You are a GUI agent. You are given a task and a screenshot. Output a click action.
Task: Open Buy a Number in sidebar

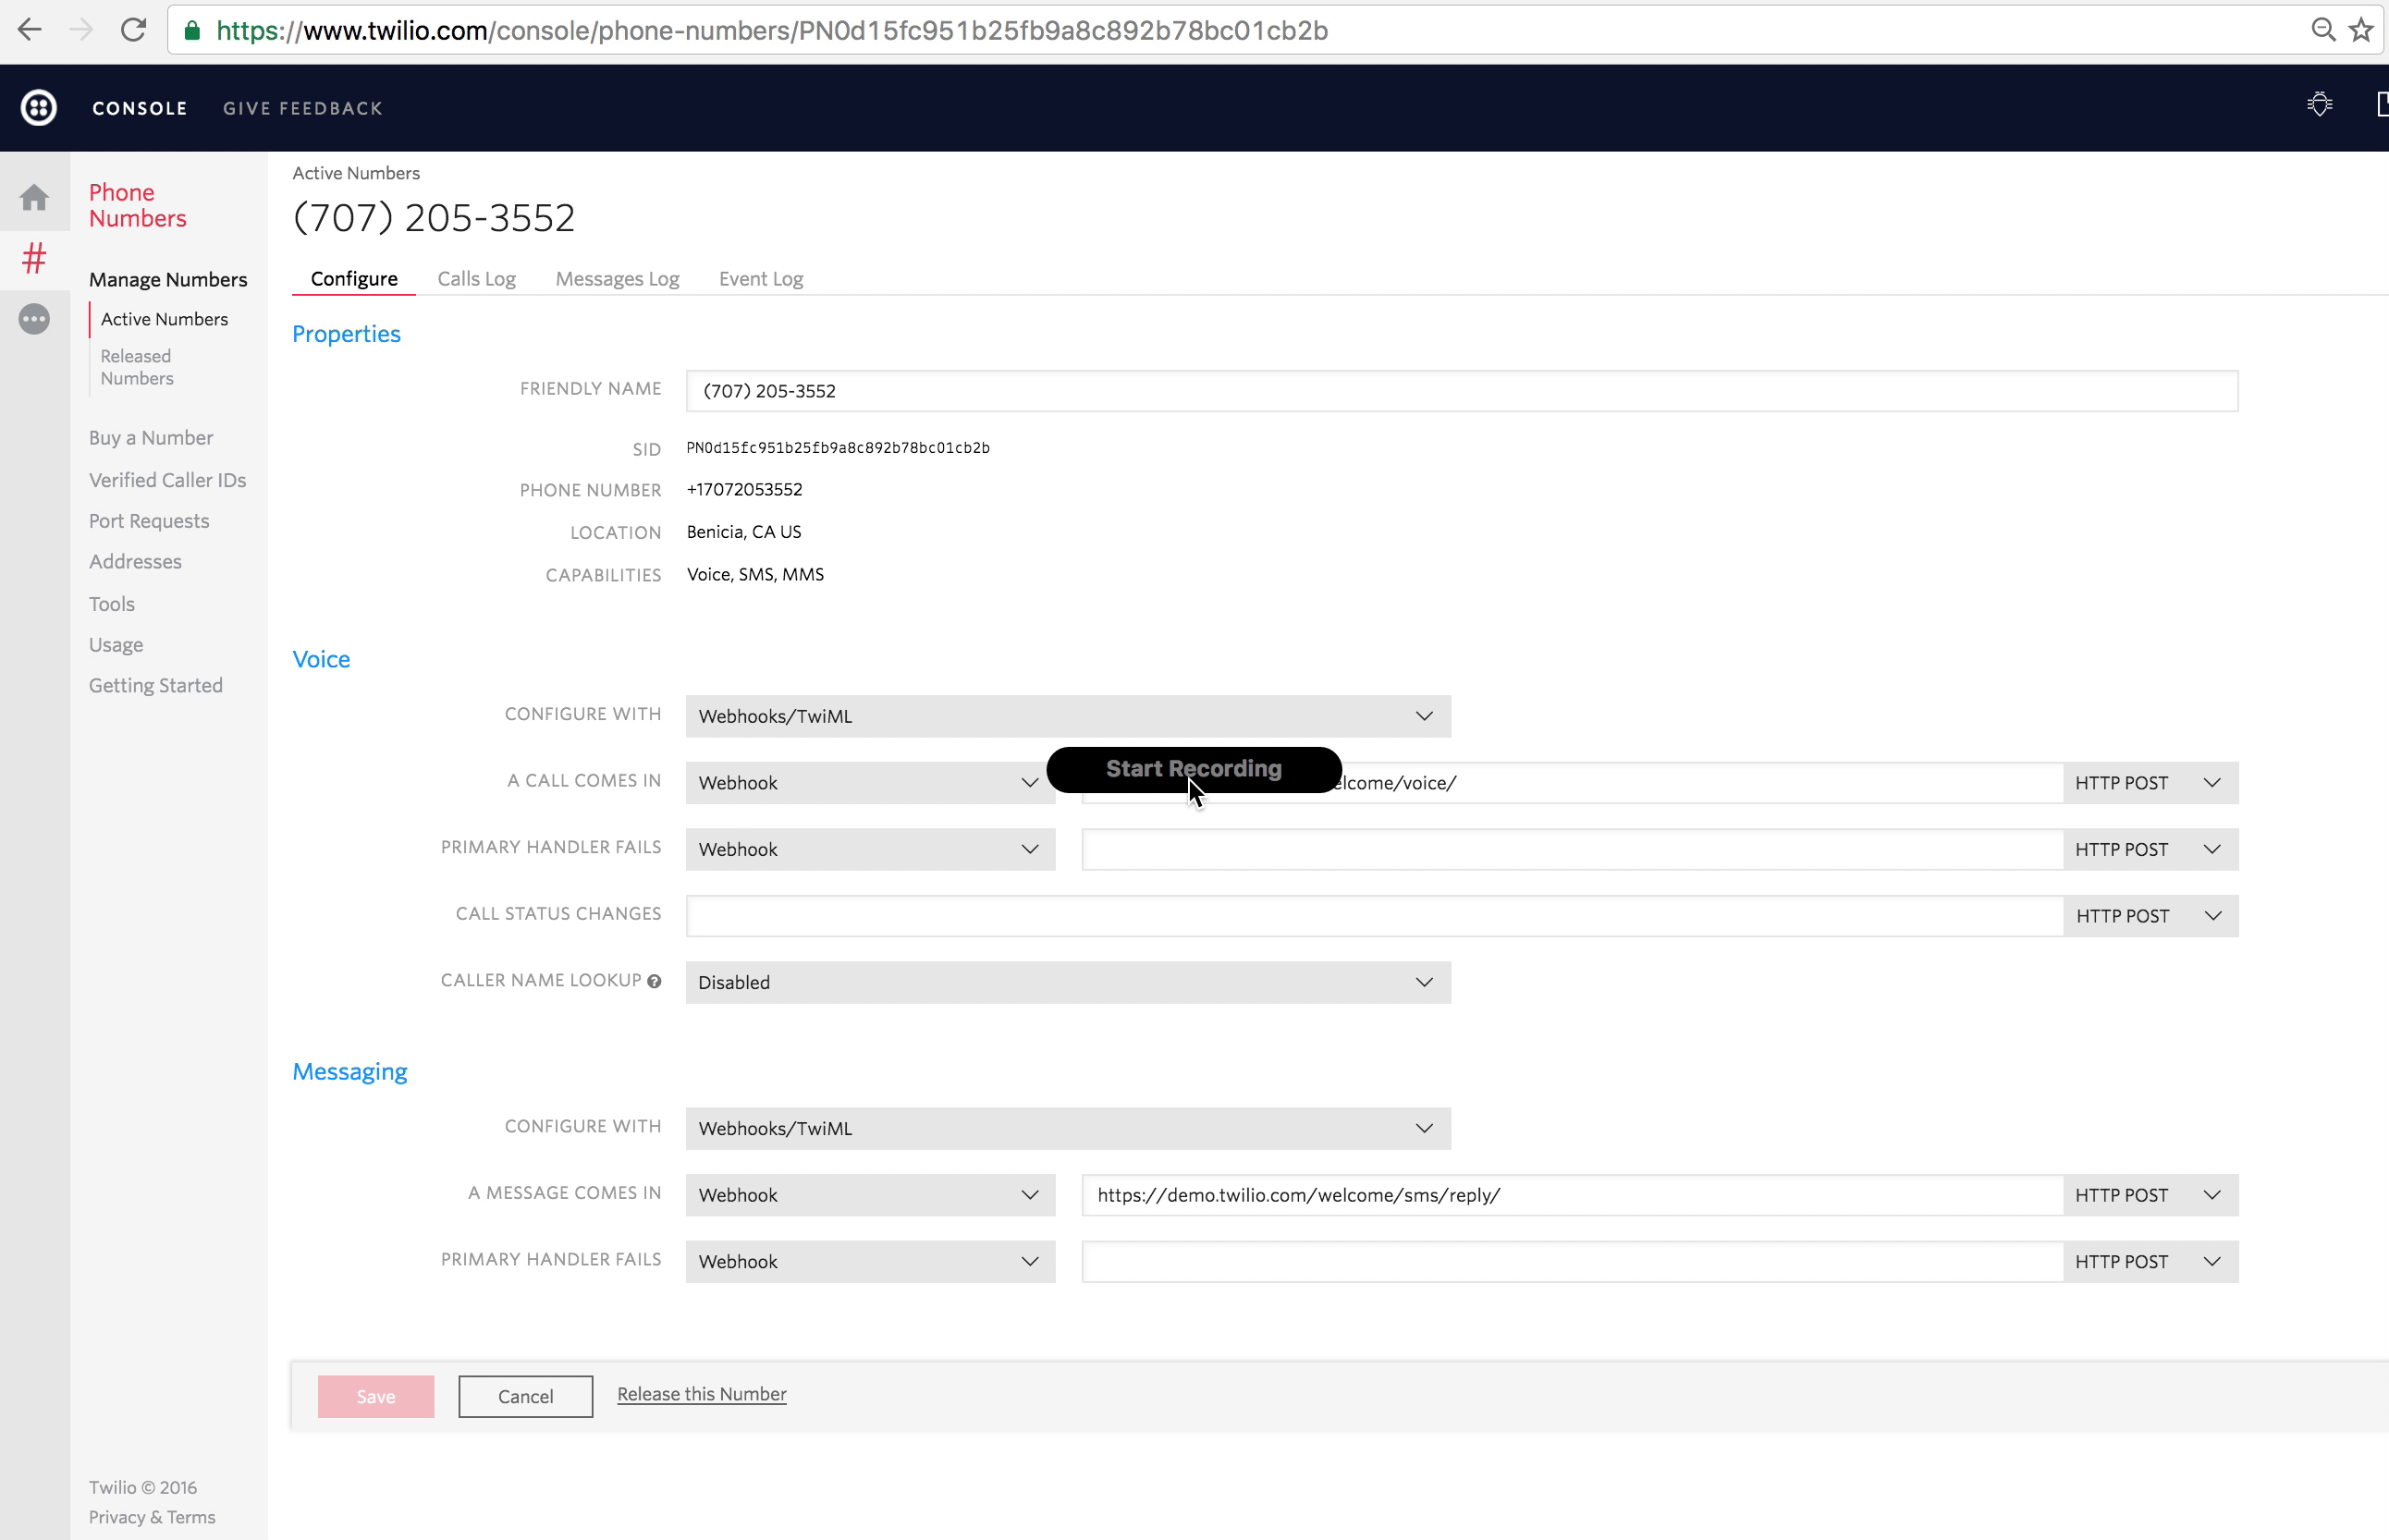coord(151,438)
